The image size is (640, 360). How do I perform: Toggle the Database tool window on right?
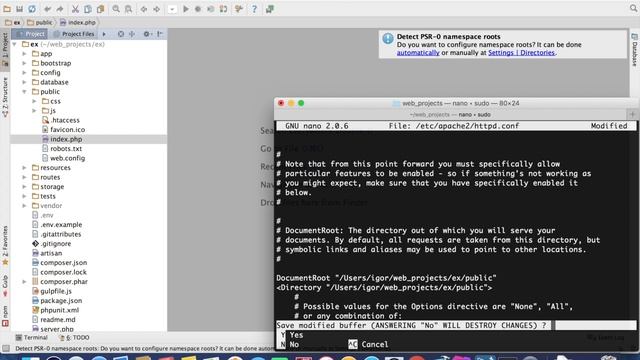tap(634, 50)
